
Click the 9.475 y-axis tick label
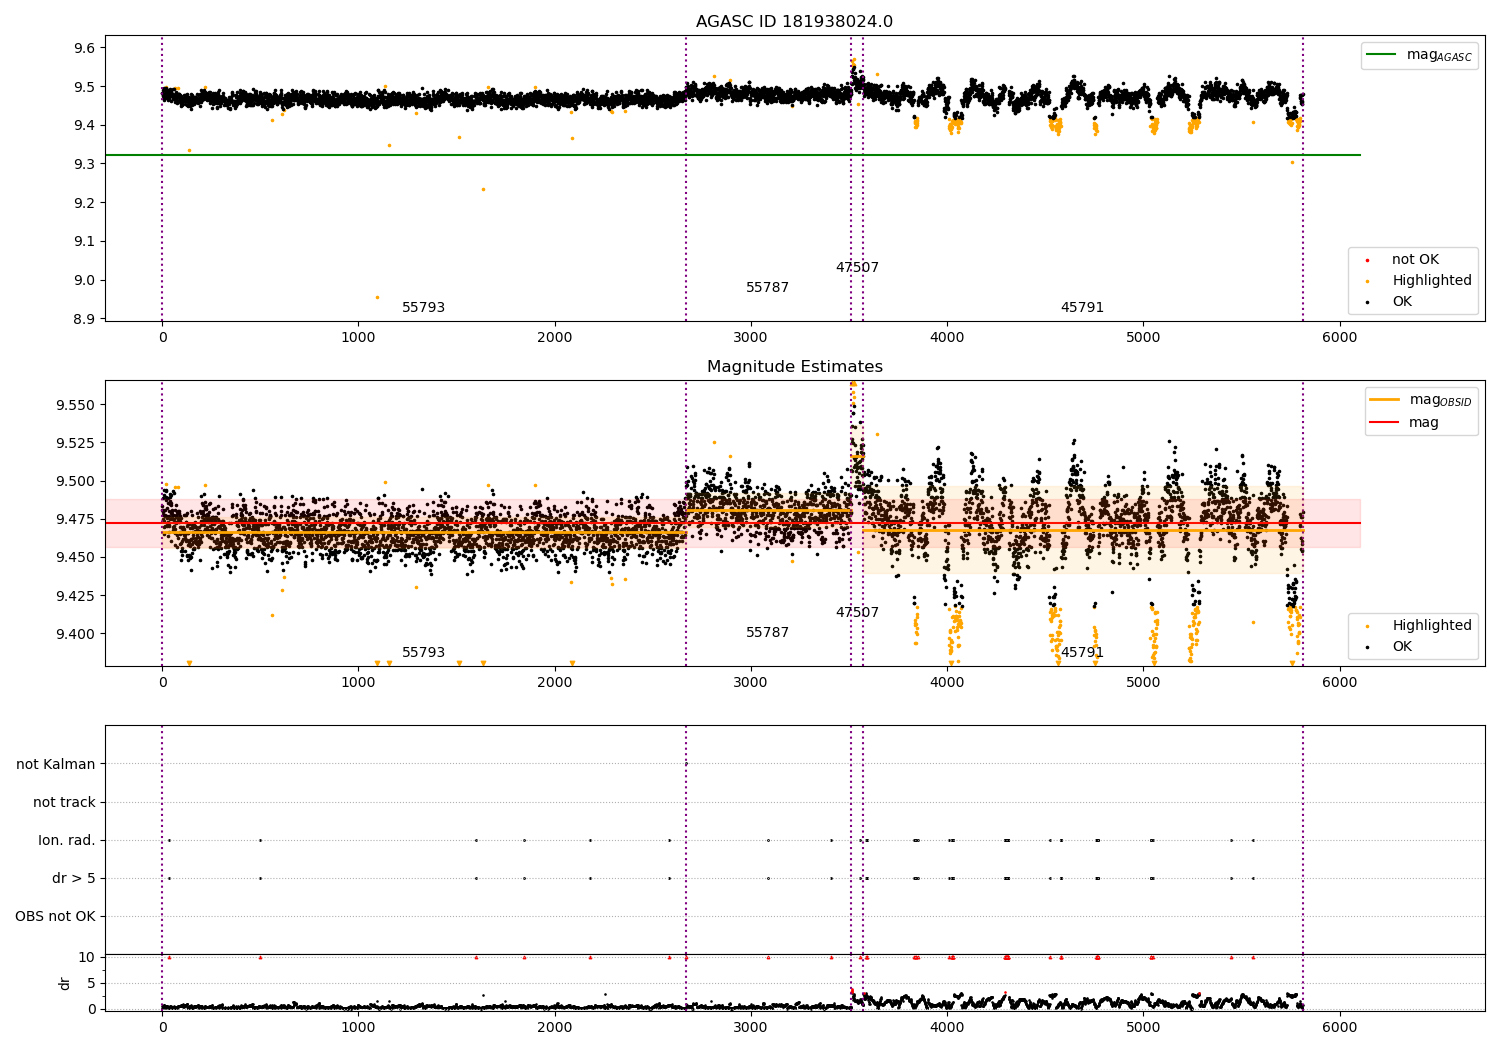point(76,520)
